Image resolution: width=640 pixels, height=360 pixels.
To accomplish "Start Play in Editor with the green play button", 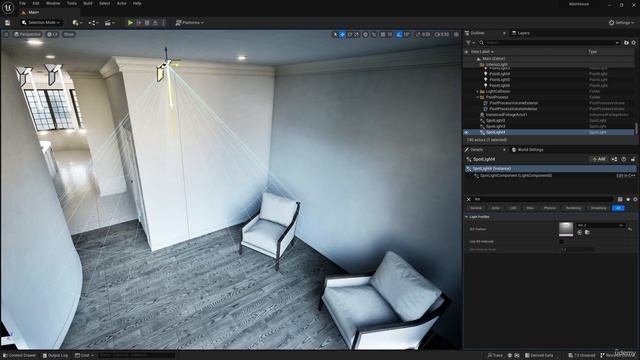I will pyautogui.click(x=130, y=23).
